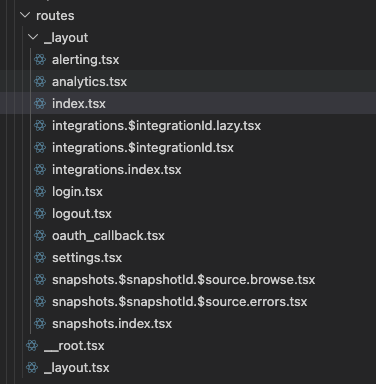Select the routes folder label
Viewport: 376px width, 384px height.
[x=55, y=16]
